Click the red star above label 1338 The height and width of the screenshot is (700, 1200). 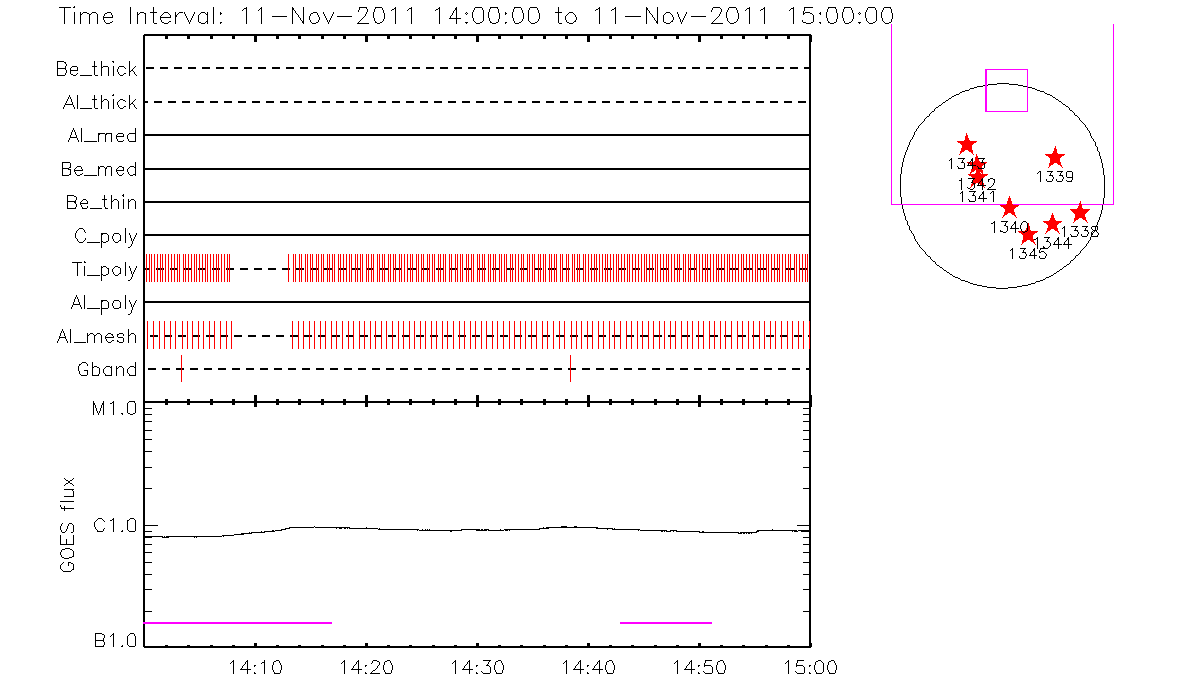click(1080, 212)
